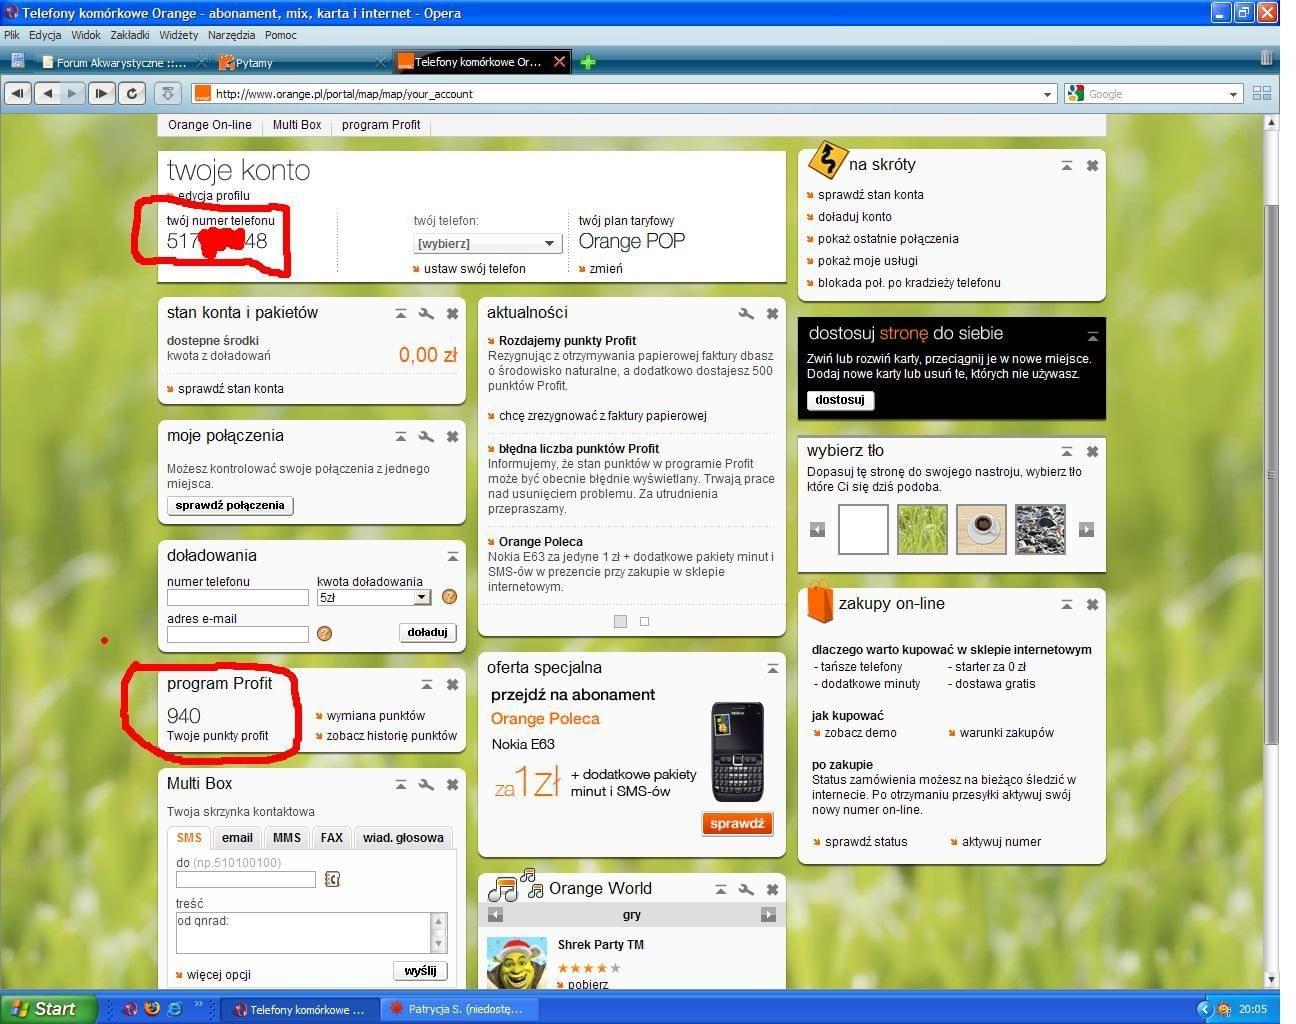The width and height of the screenshot is (1296, 1024).
Task: Open the [wybierz] phone model dropdown
Action: (x=486, y=243)
